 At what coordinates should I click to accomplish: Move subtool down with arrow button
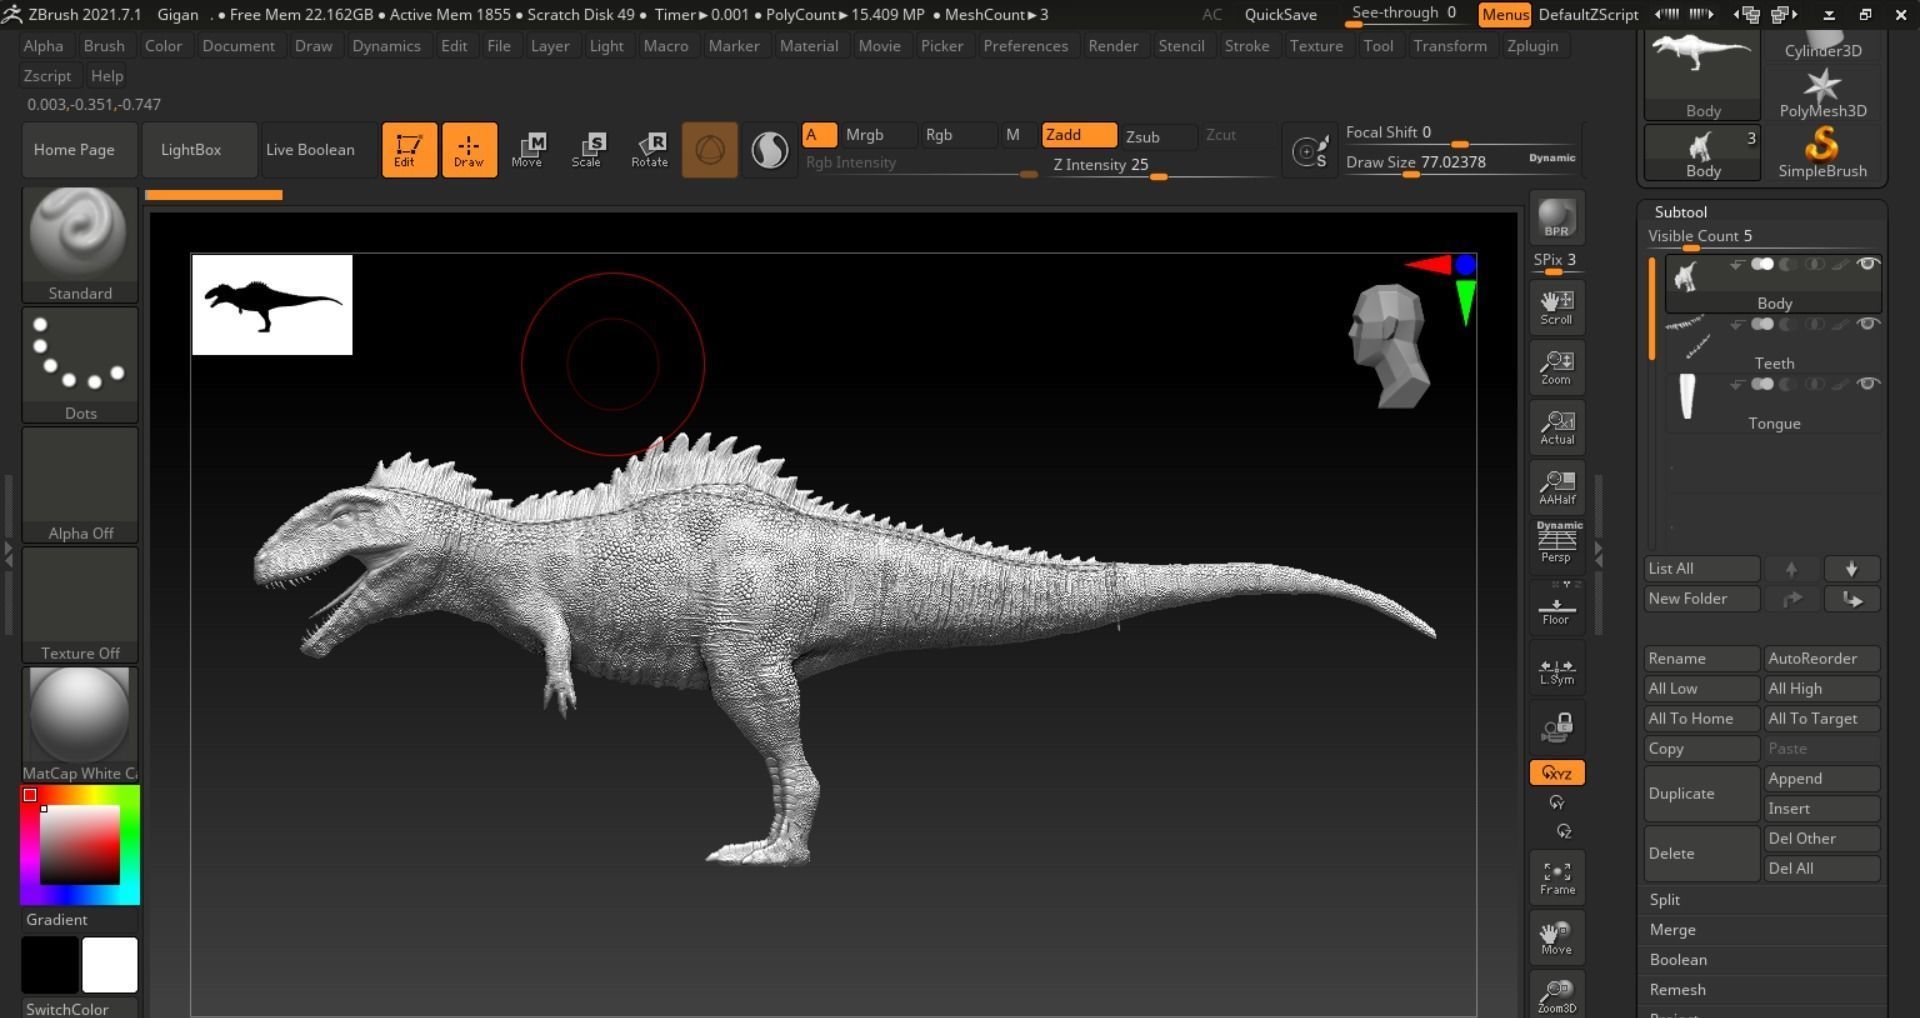click(1851, 569)
